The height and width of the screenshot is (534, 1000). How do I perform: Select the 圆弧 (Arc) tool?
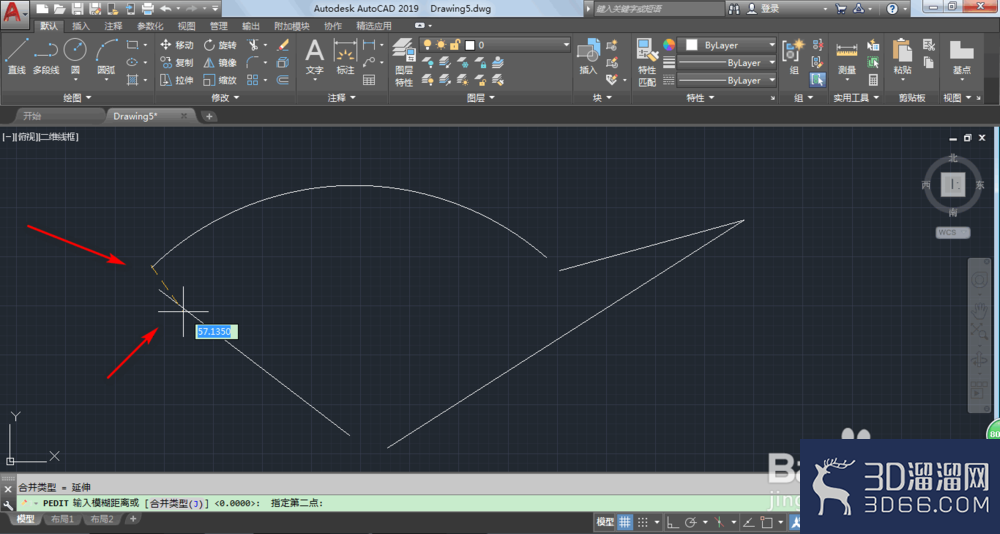[x=107, y=56]
